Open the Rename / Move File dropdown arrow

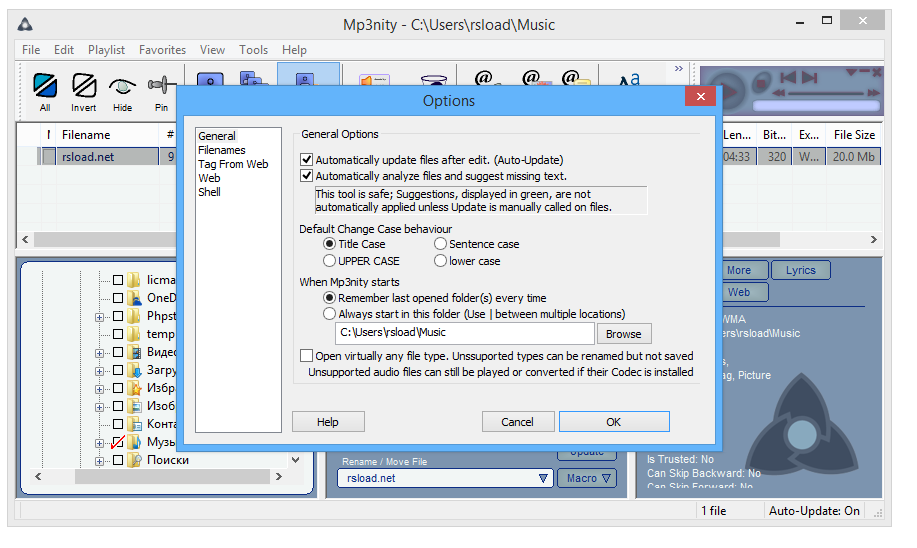[543, 478]
